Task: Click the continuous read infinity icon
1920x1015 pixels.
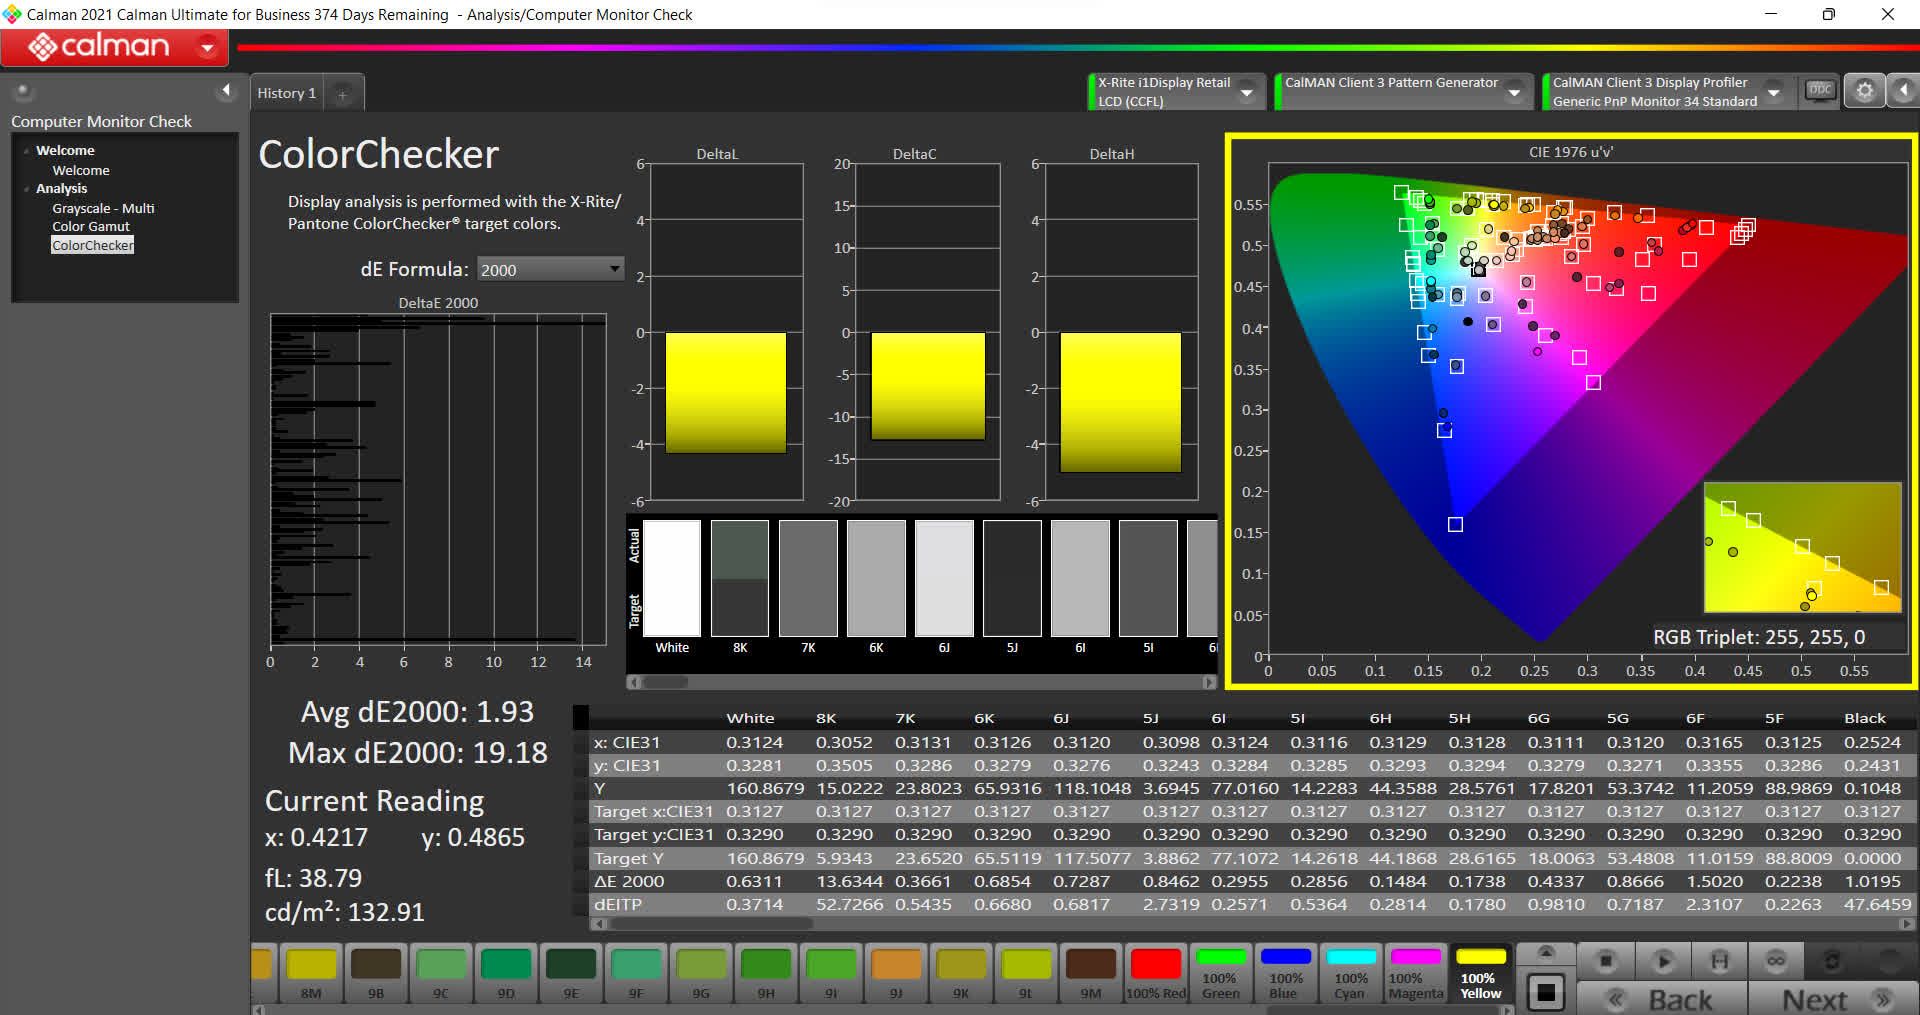Action: [1776, 961]
